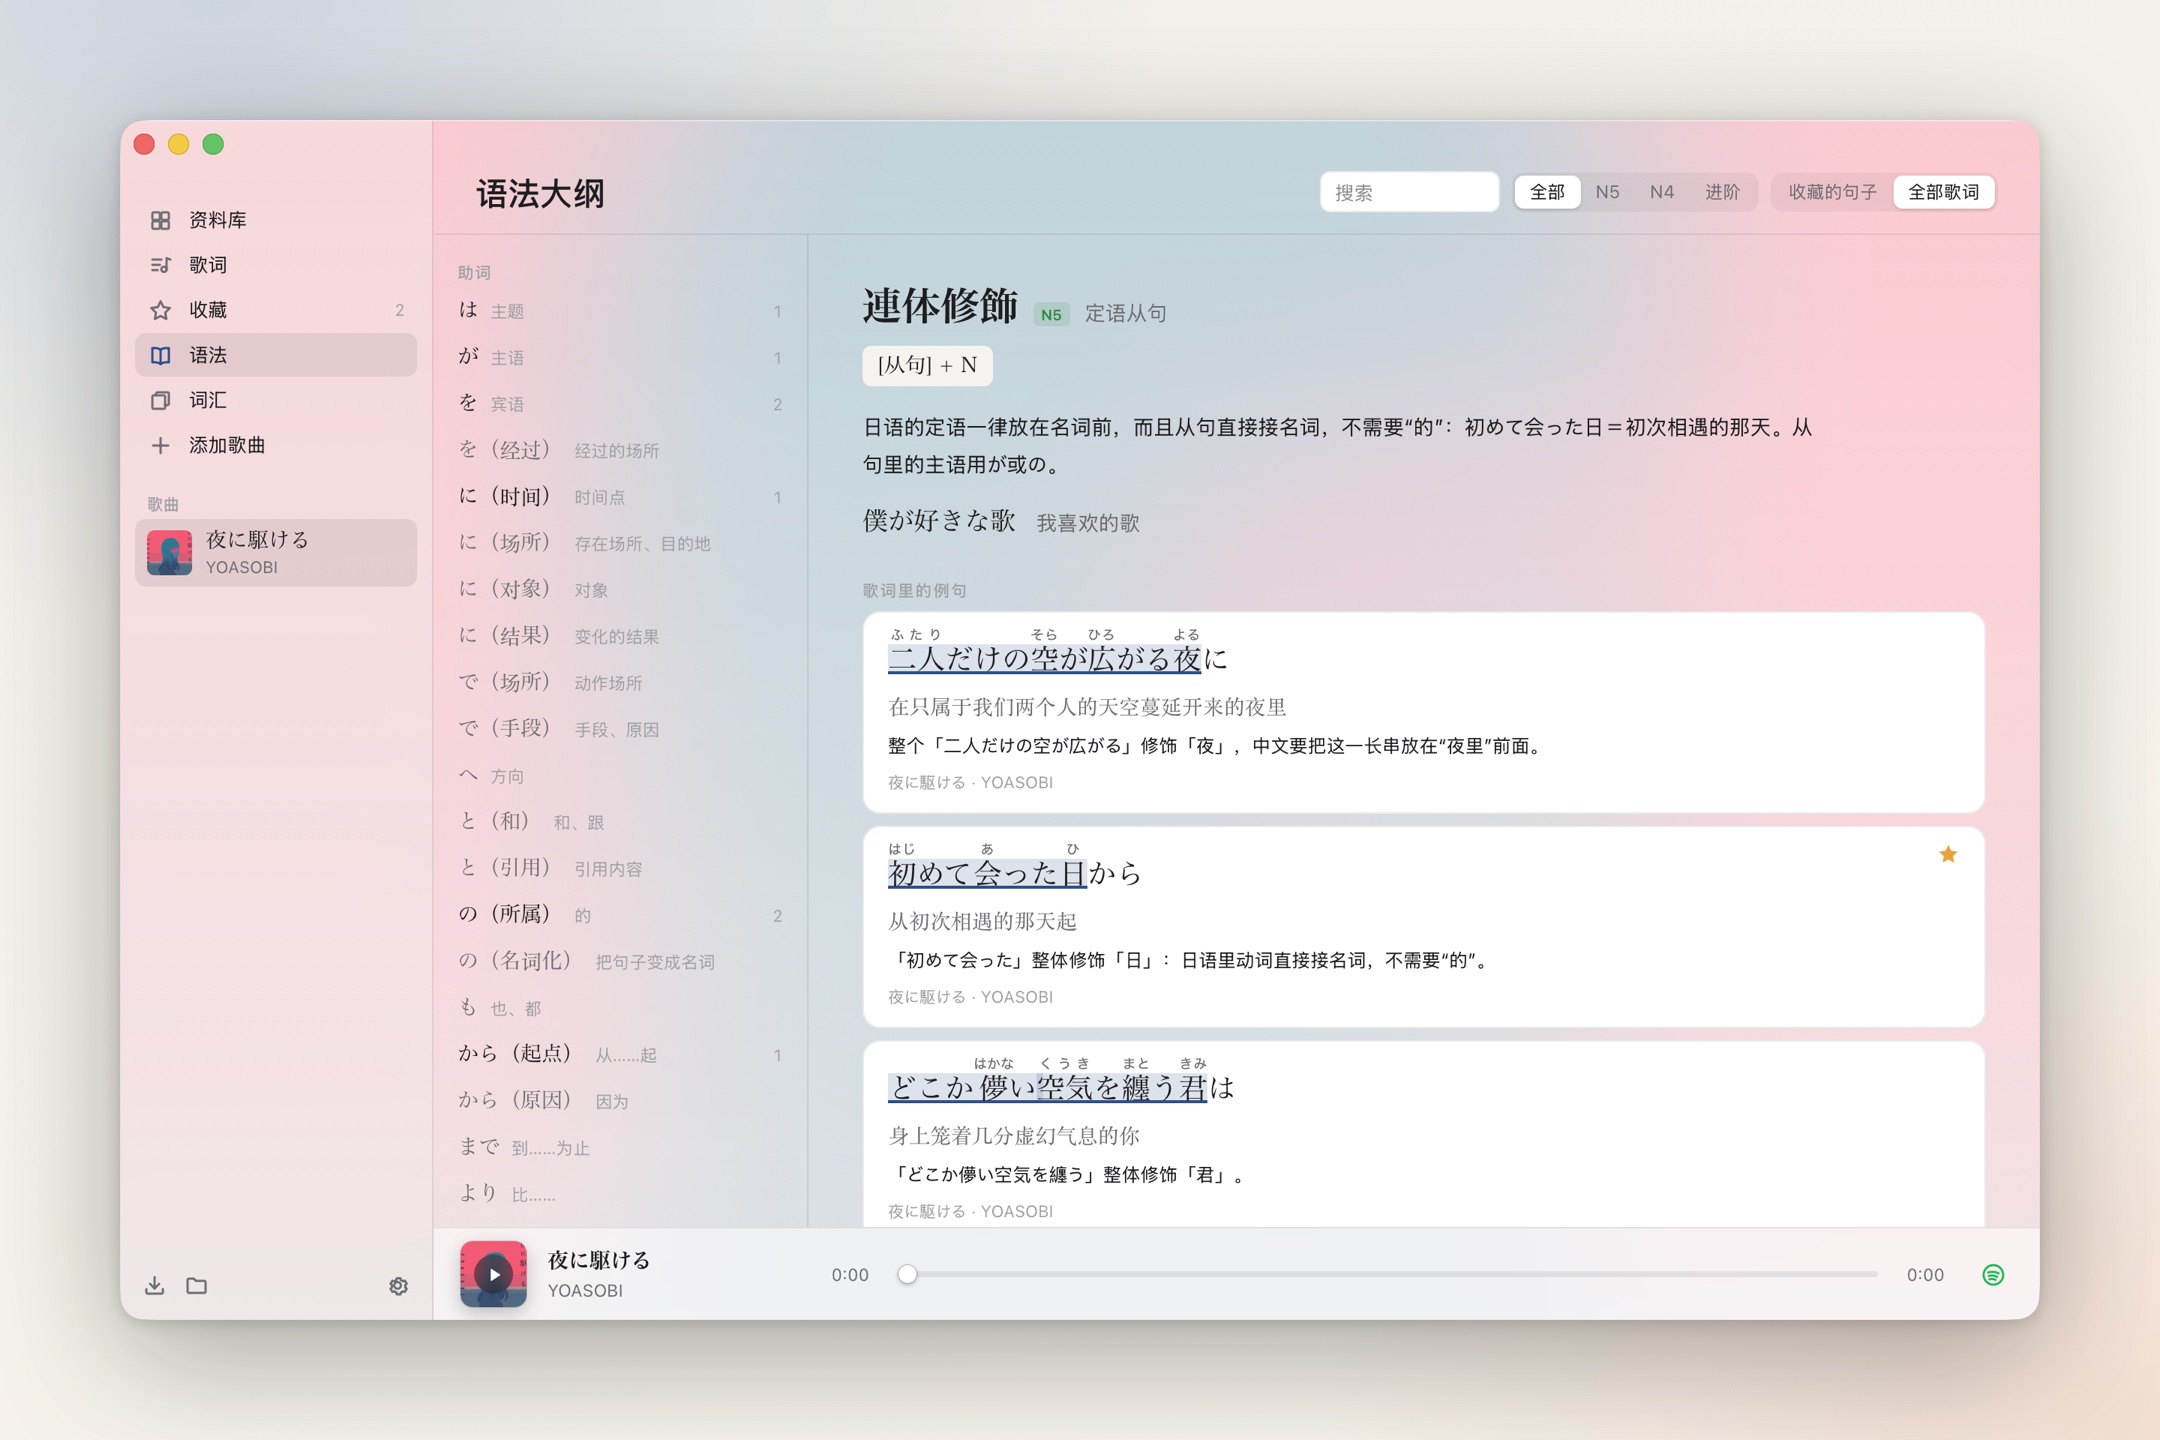Play the song with the play button
Image resolution: width=2160 pixels, height=1440 pixels.
click(x=493, y=1274)
